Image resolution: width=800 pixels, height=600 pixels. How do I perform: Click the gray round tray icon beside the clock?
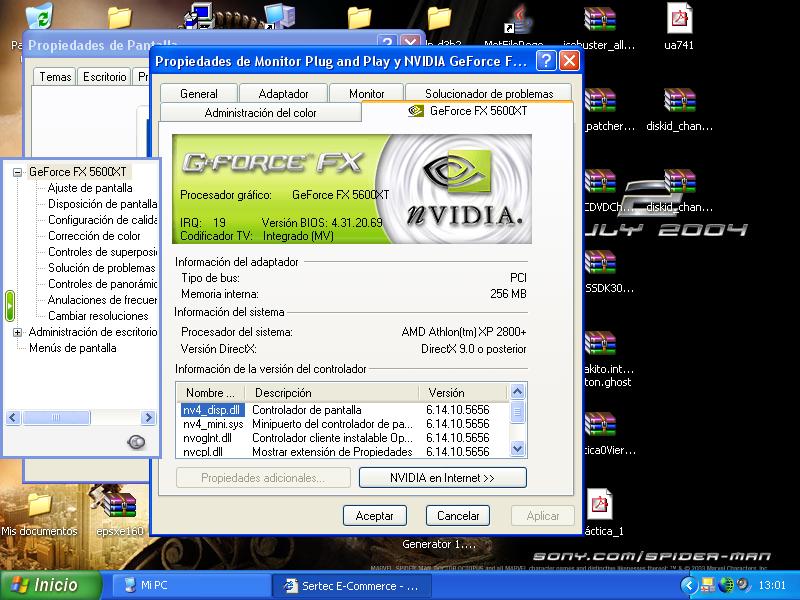[743, 585]
